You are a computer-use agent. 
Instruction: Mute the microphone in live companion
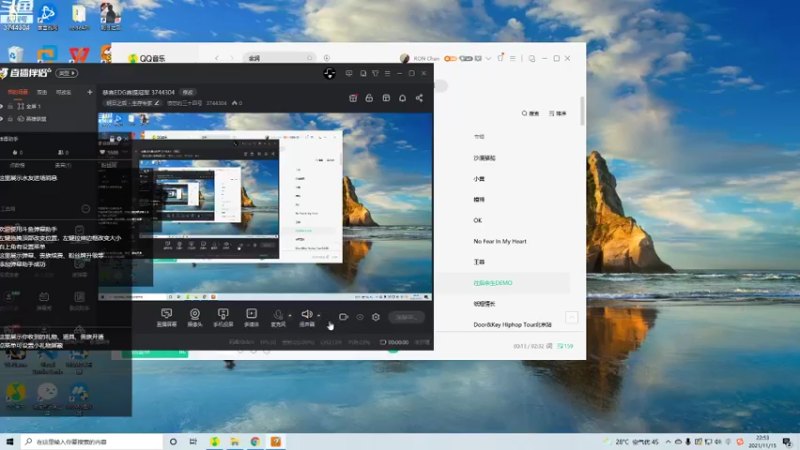tap(278, 315)
